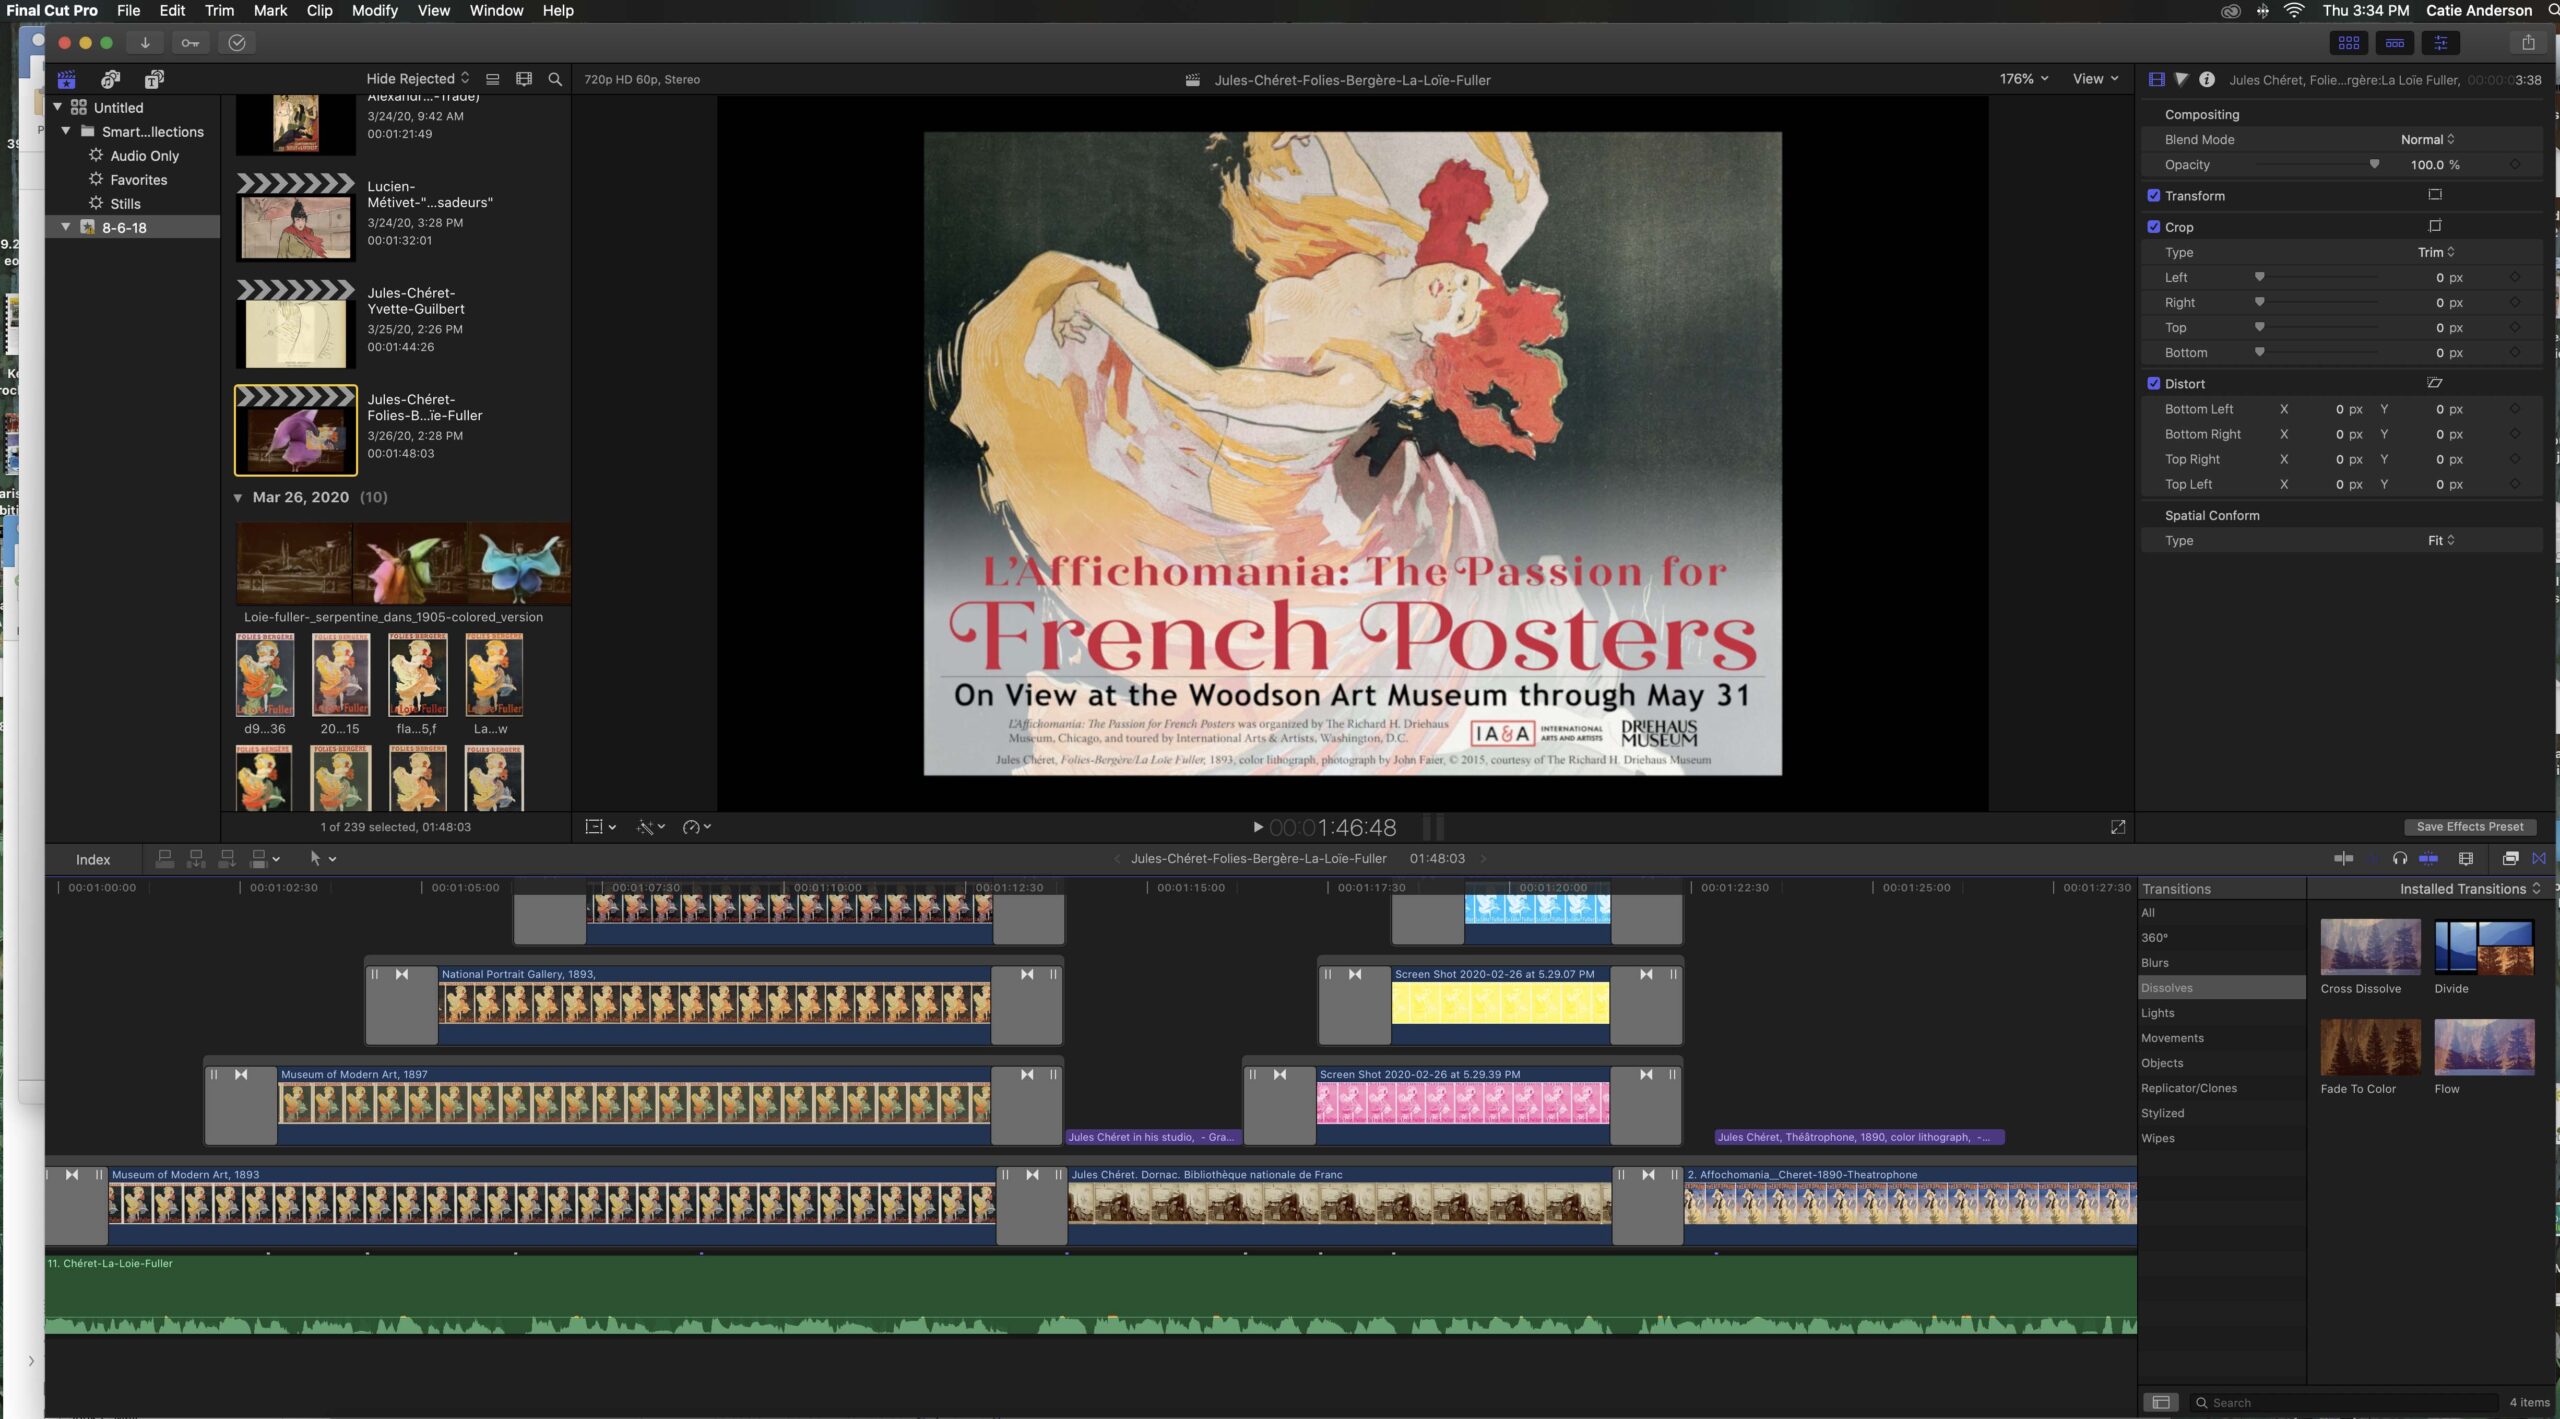Open the Titles and Generators sidebar

point(154,79)
